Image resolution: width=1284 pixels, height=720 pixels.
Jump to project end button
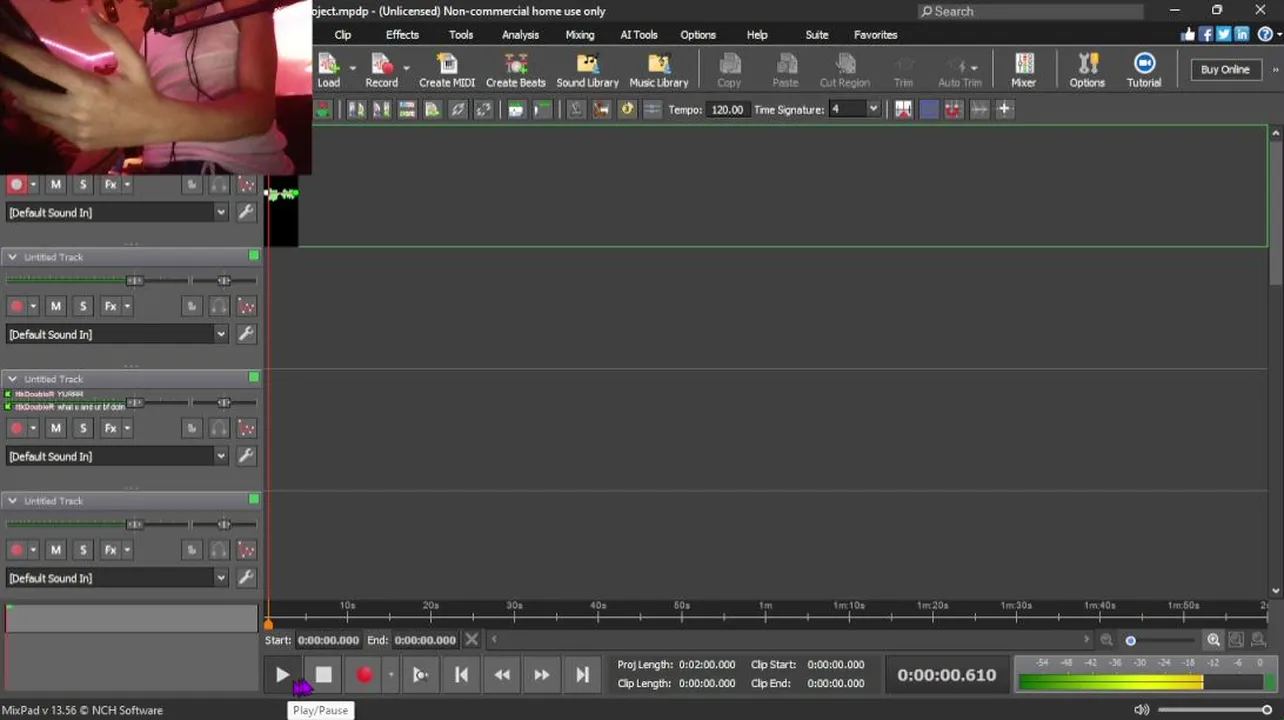(x=582, y=675)
